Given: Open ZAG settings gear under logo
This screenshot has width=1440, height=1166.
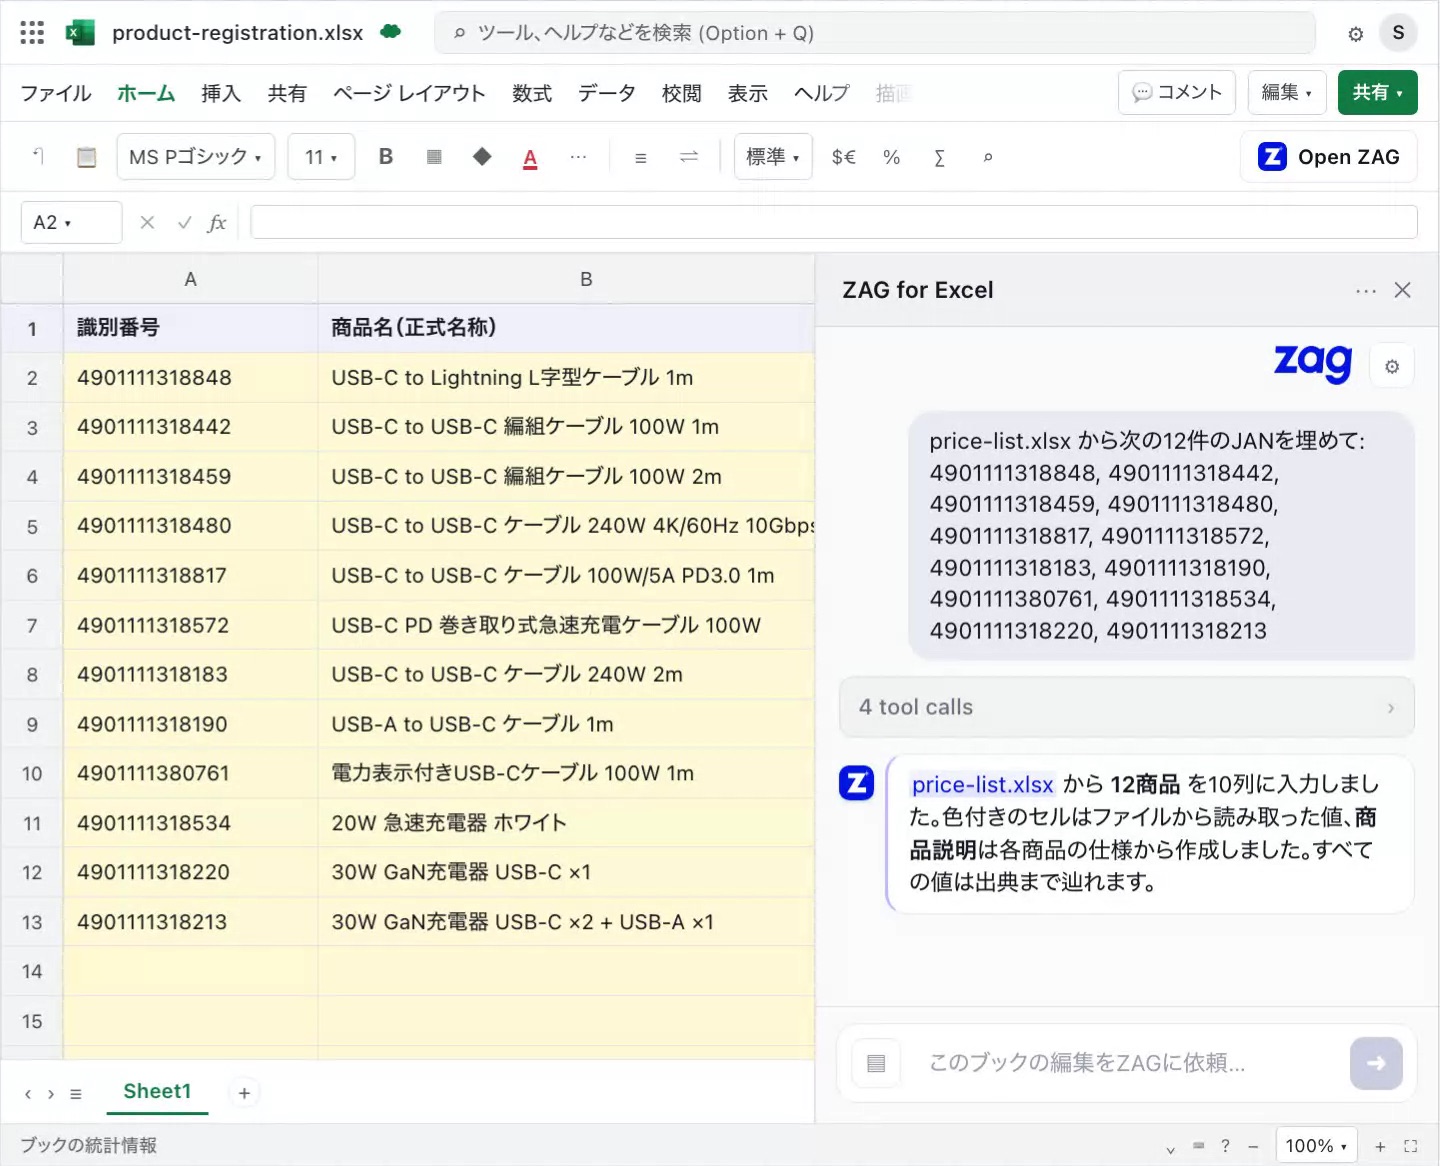Looking at the screenshot, I should click(x=1392, y=367).
